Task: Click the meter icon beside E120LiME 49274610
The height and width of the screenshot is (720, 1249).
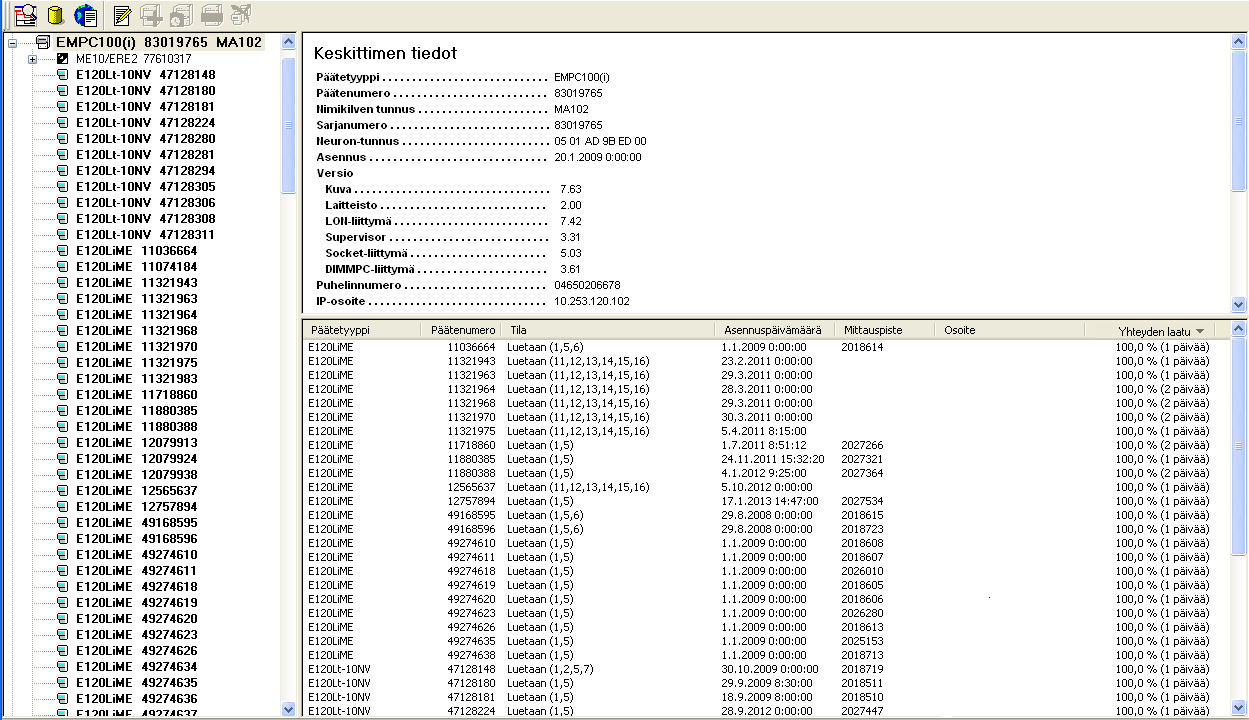Action: [x=62, y=555]
